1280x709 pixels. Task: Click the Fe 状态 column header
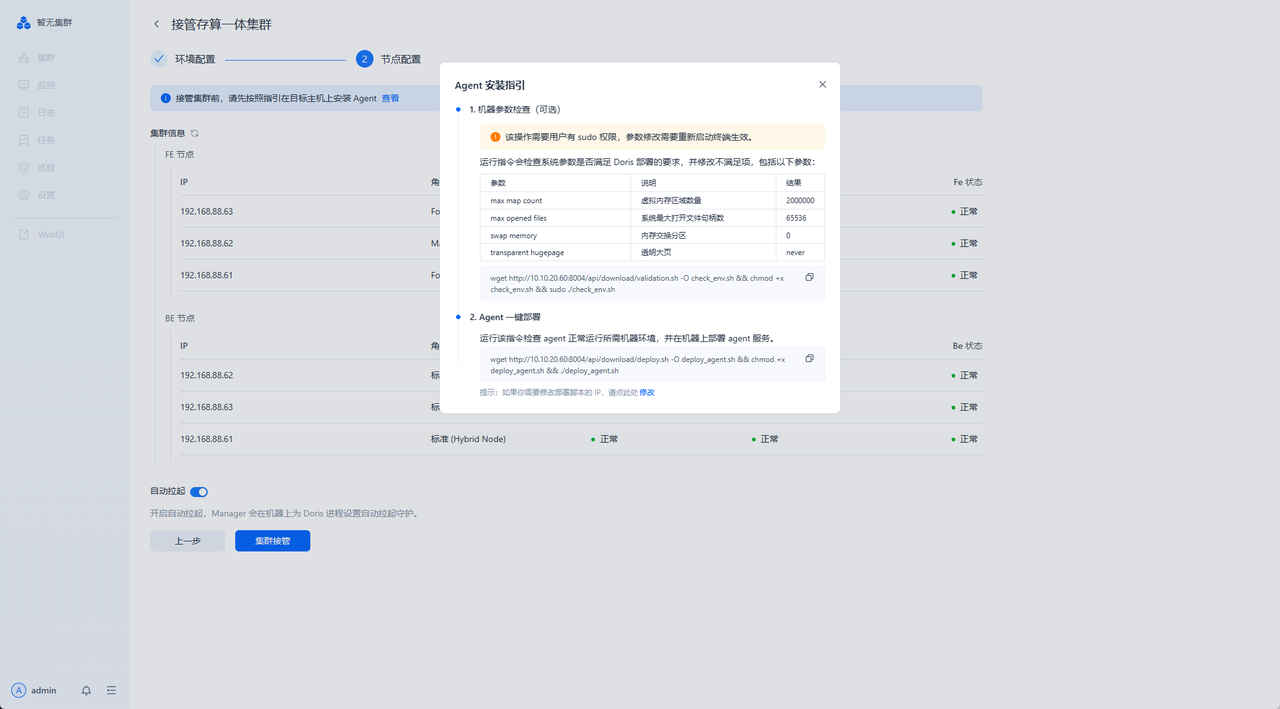click(967, 182)
